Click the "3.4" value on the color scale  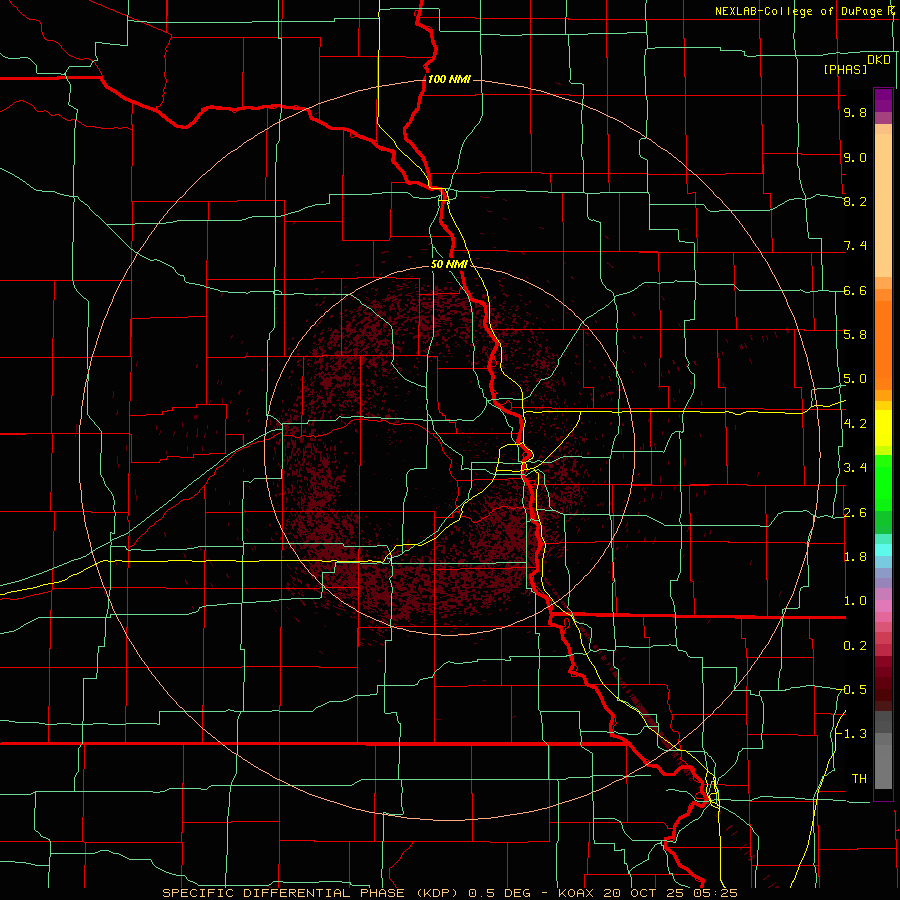pyautogui.click(x=855, y=467)
